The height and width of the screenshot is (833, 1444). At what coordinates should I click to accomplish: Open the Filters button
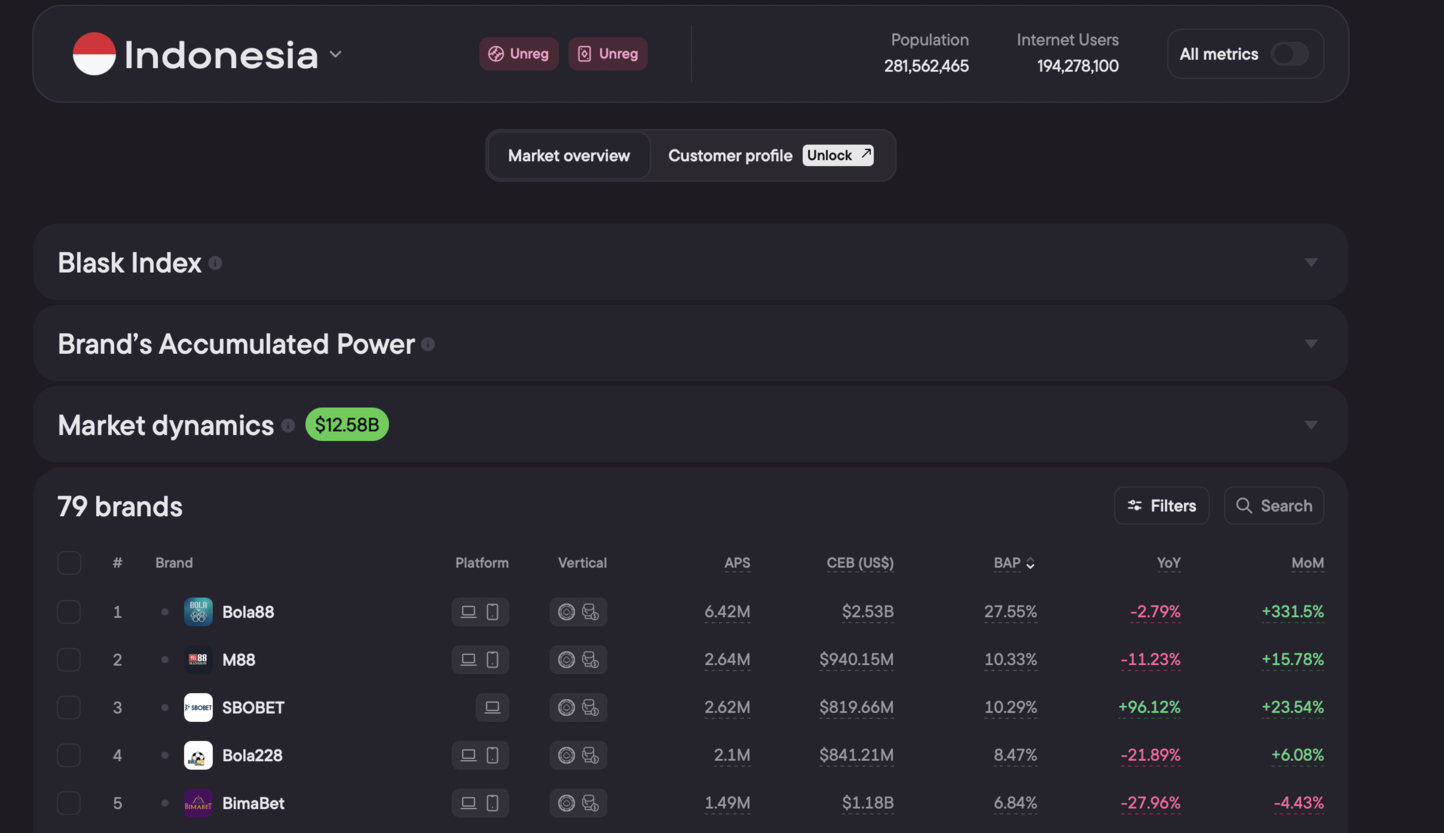1161,506
